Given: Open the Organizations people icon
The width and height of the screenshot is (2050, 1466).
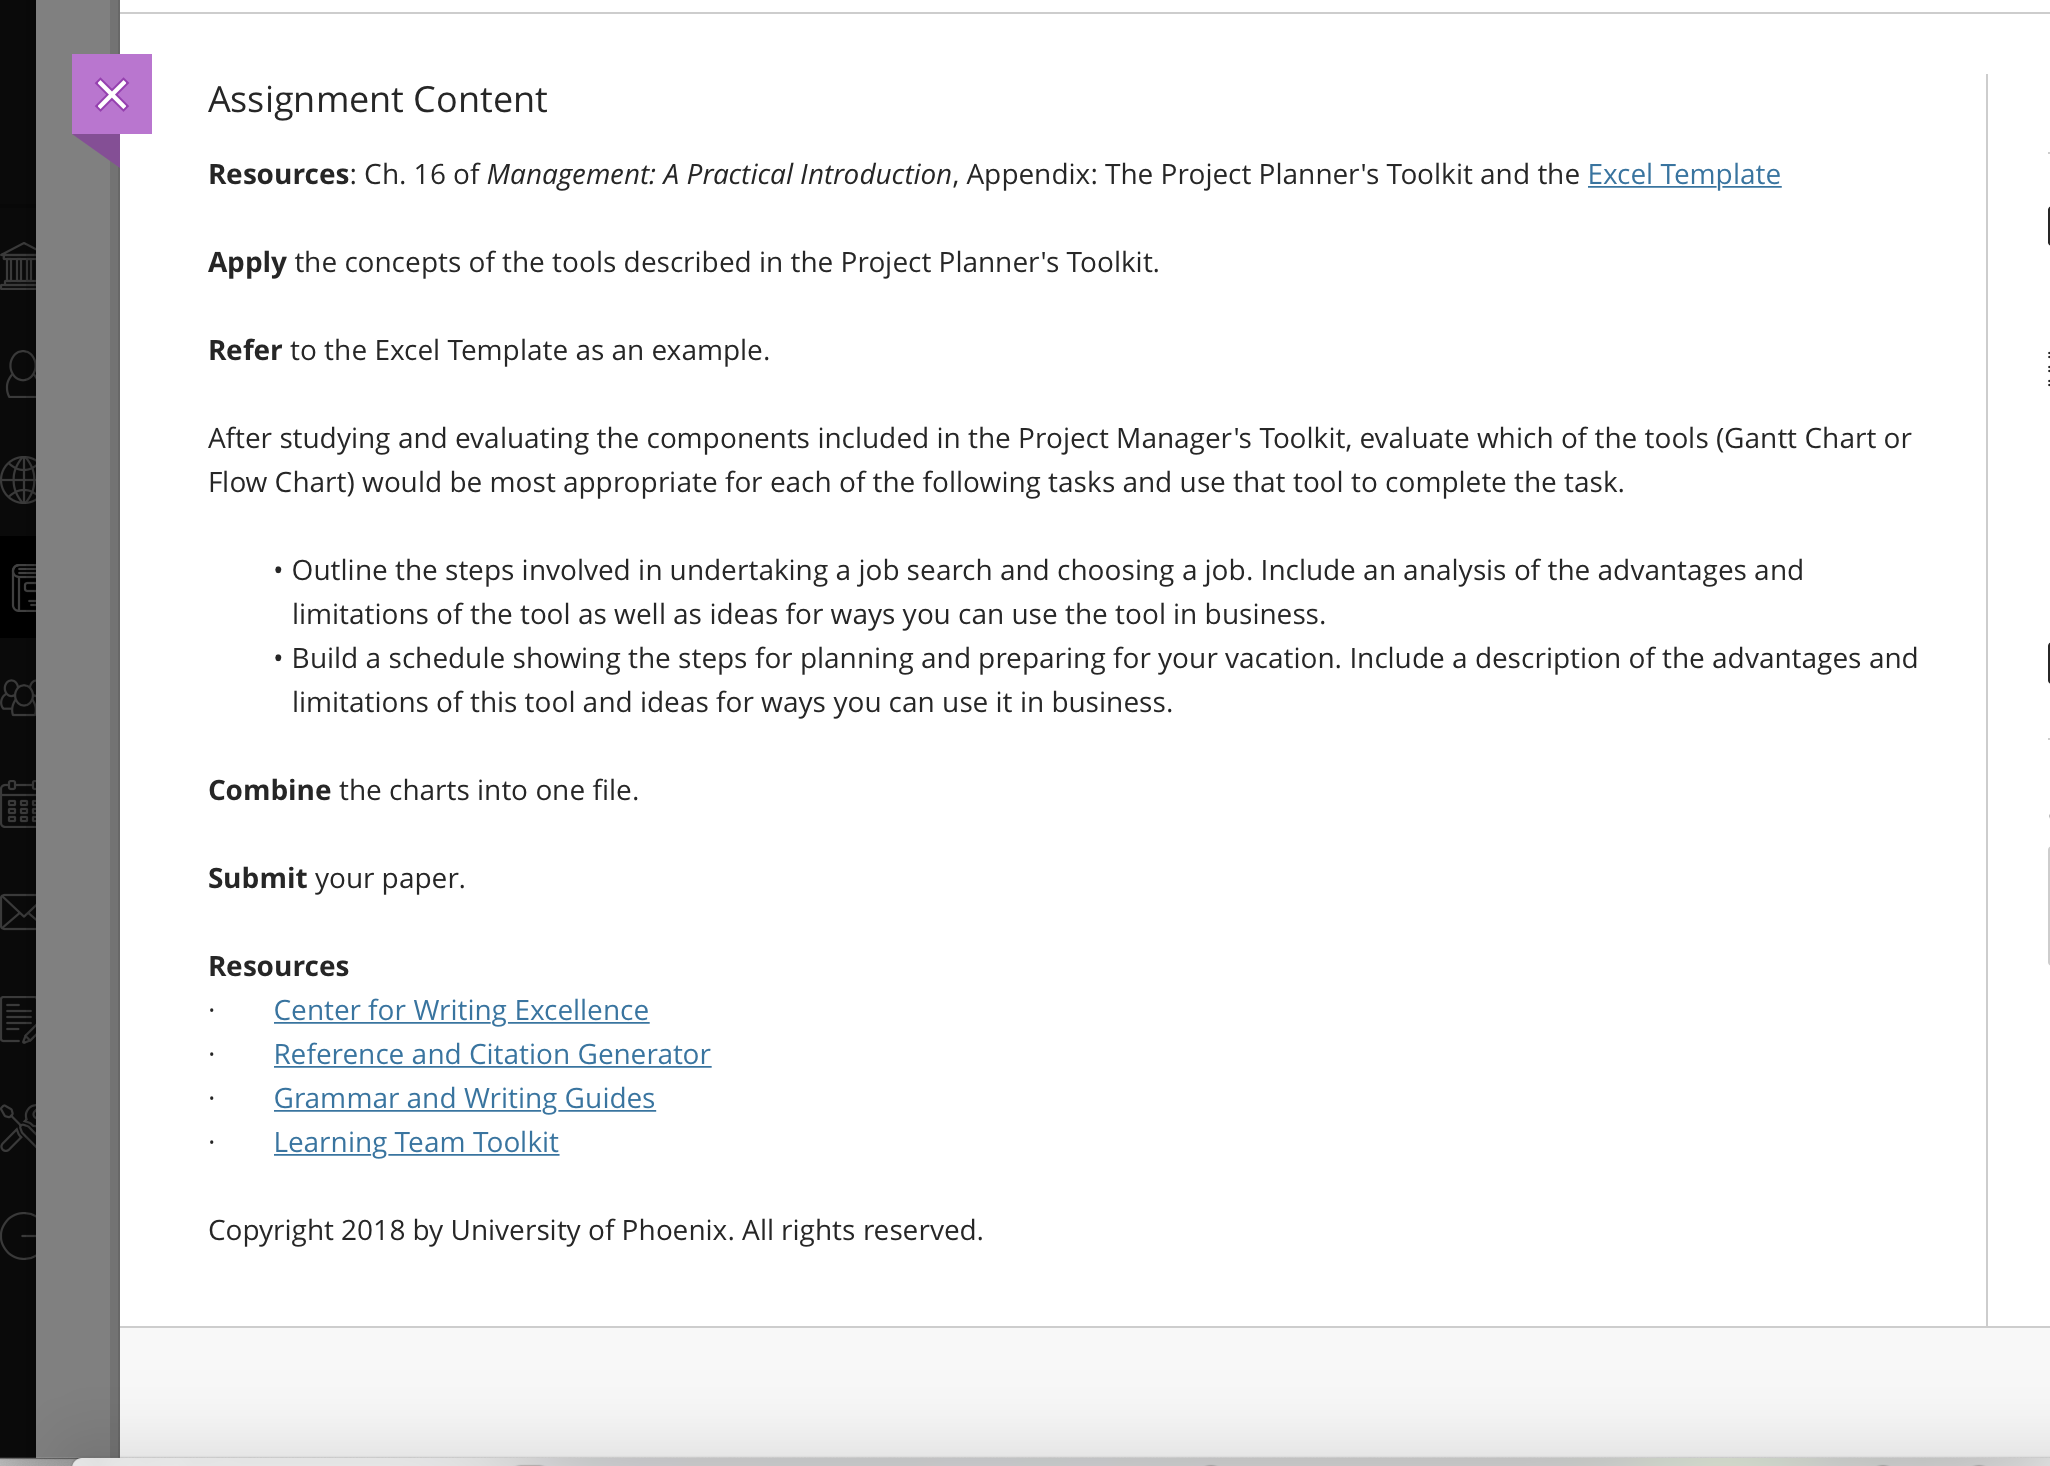Looking at the screenshot, I should pyautogui.click(x=19, y=696).
